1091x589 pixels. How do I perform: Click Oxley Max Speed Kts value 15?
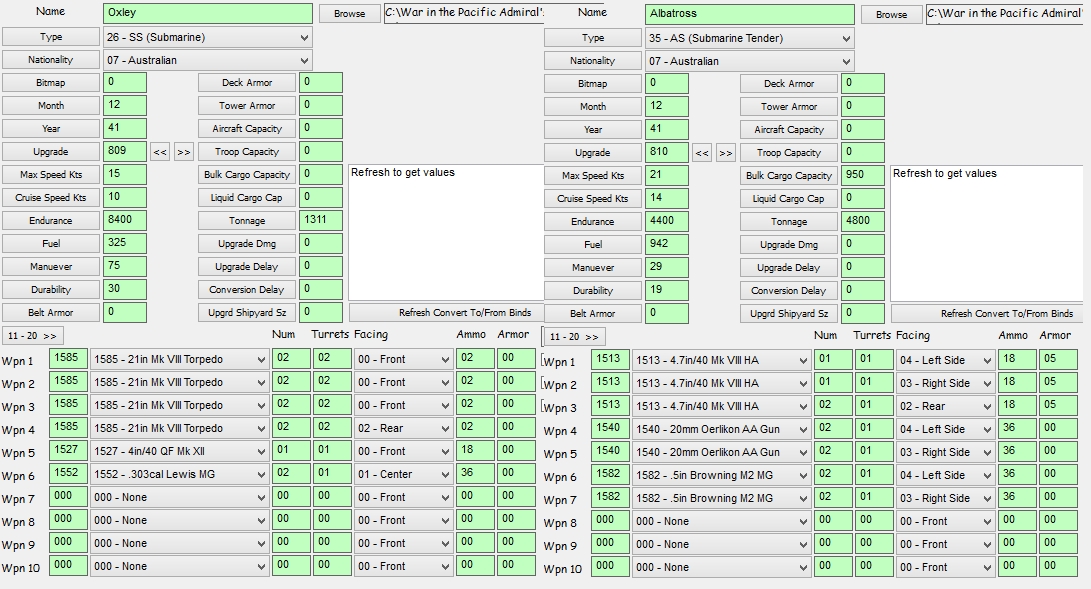tap(125, 174)
